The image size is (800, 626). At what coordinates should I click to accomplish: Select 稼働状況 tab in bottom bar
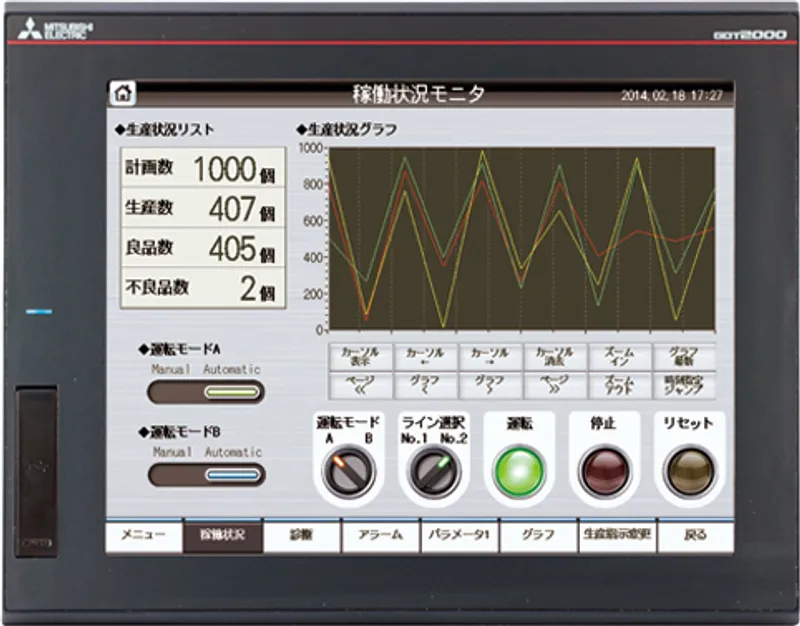(222, 535)
